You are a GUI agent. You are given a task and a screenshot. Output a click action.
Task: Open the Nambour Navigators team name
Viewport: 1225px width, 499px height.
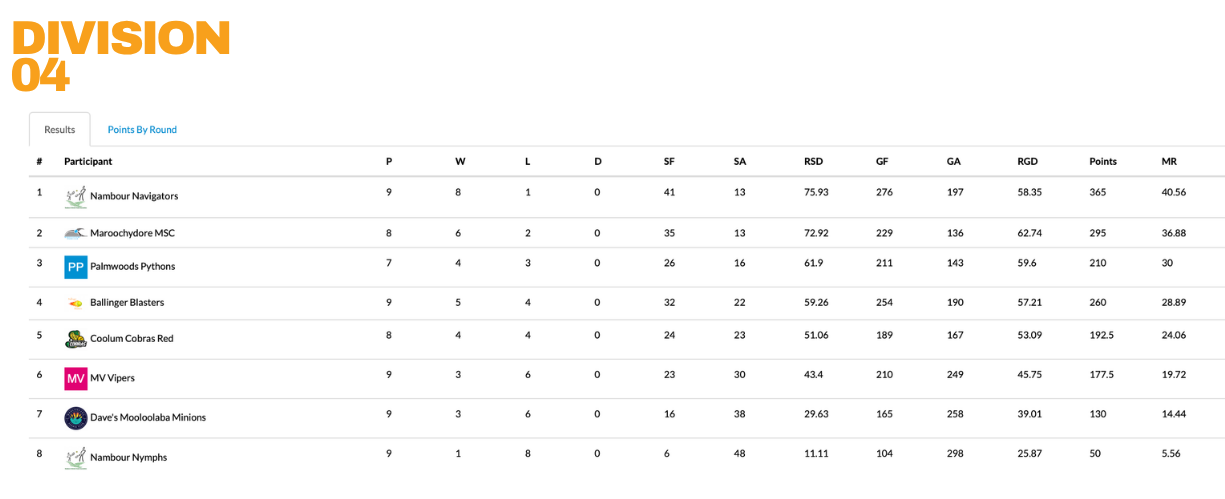pos(134,196)
